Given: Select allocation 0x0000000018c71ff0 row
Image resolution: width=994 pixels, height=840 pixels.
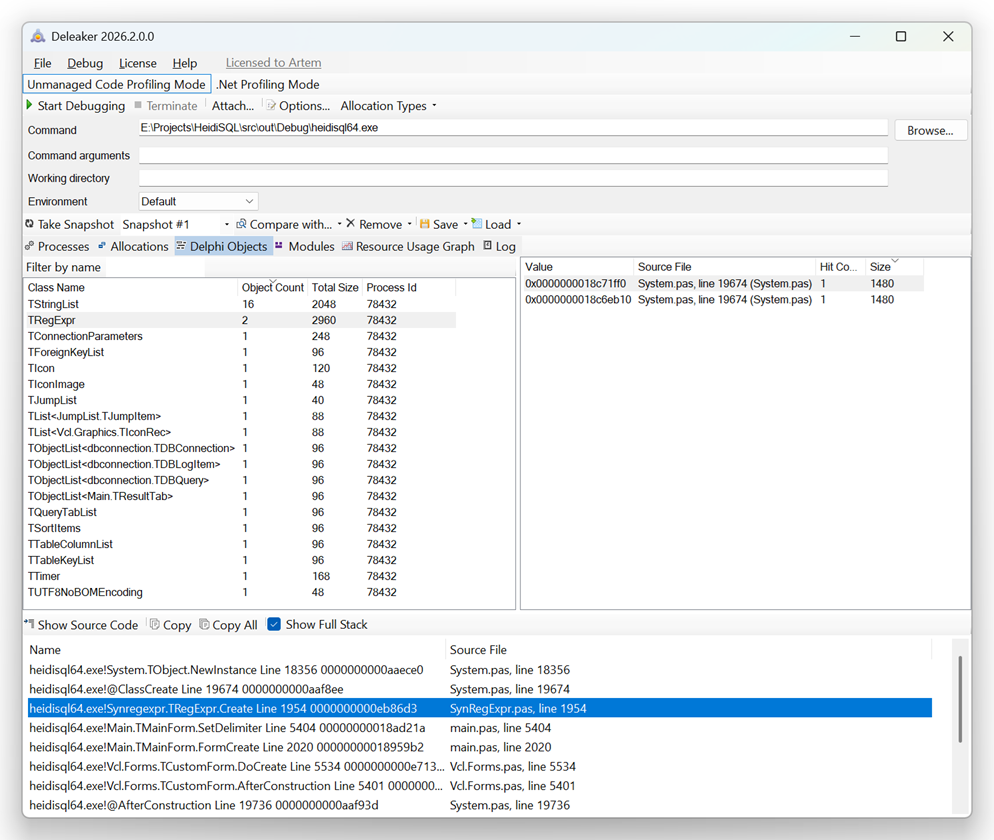Looking at the screenshot, I should pyautogui.click(x=723, y=283).
